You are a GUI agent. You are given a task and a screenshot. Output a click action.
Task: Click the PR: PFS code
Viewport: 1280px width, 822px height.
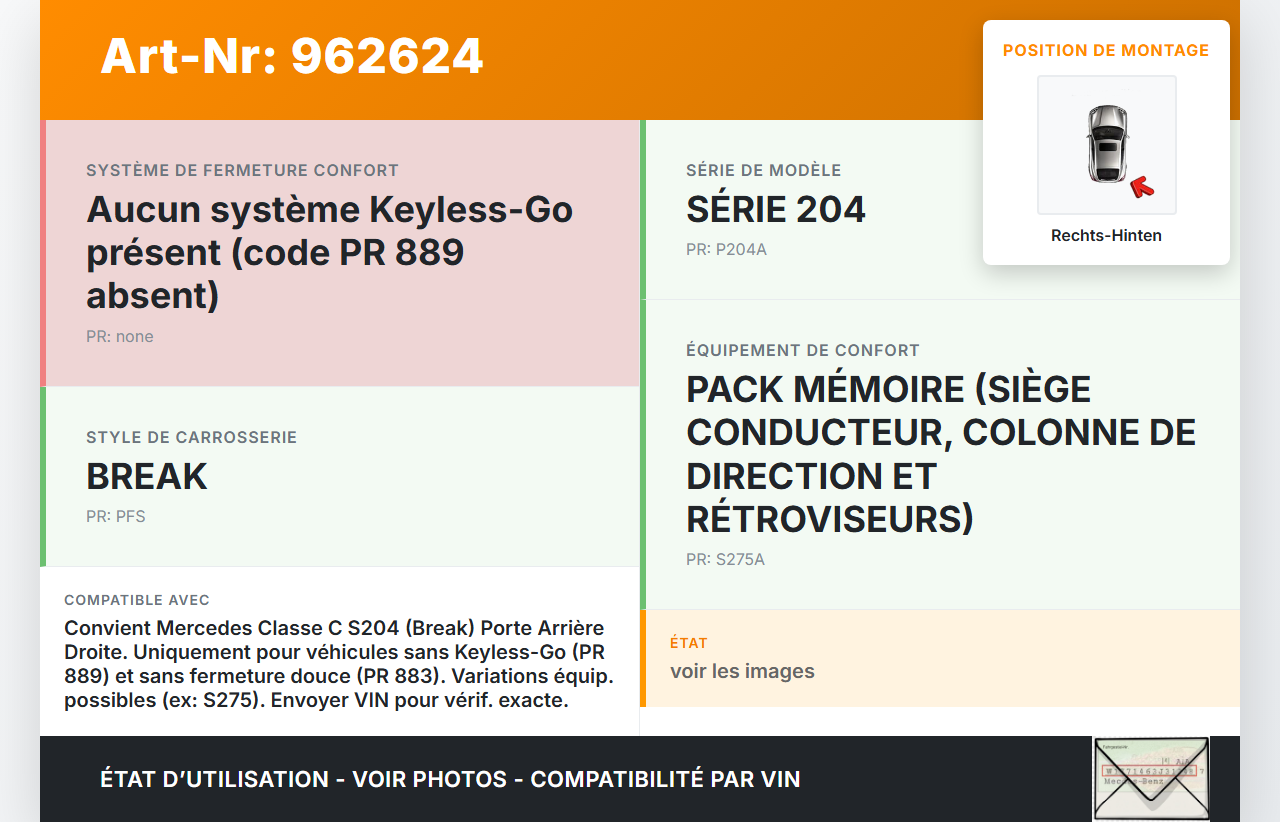[116, 516]
